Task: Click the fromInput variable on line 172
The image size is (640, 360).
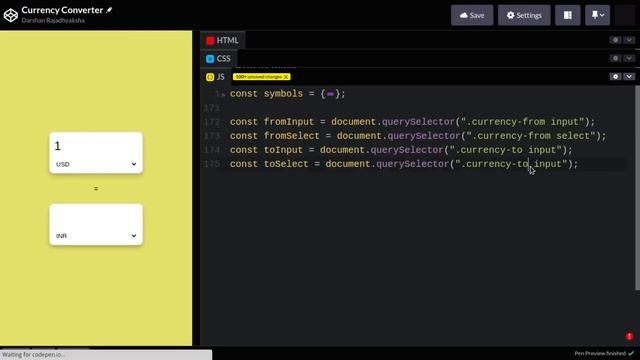Action: coord(289,122)
